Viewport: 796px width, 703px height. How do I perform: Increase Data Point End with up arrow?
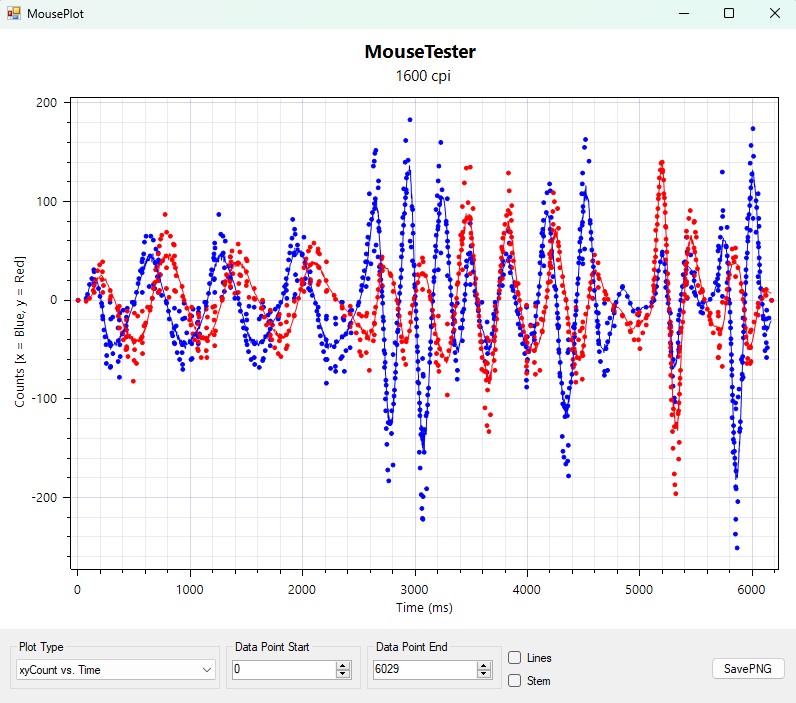point(484,665)
